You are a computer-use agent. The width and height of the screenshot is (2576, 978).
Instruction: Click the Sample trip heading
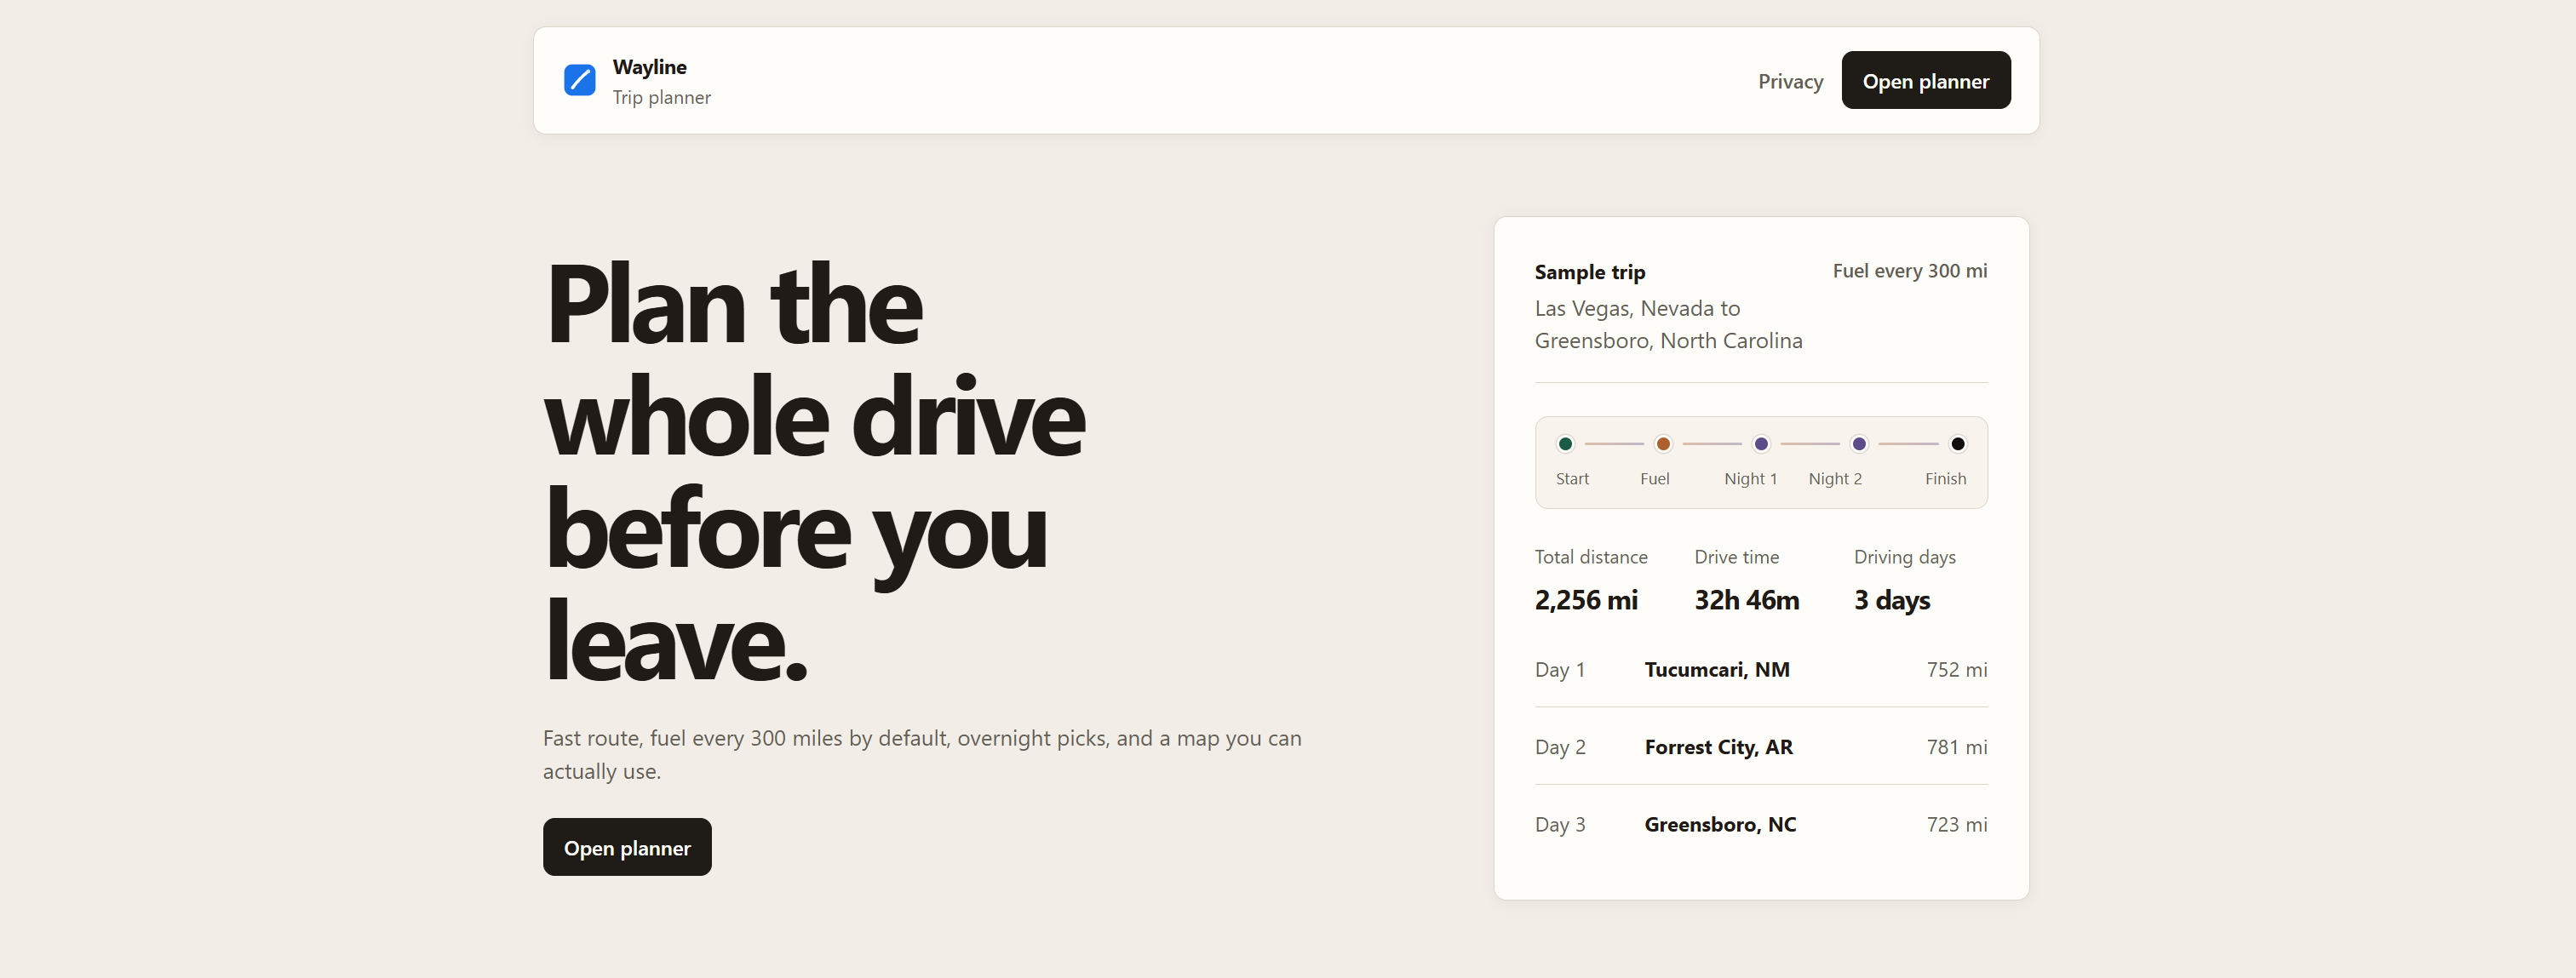point(1589,272)
